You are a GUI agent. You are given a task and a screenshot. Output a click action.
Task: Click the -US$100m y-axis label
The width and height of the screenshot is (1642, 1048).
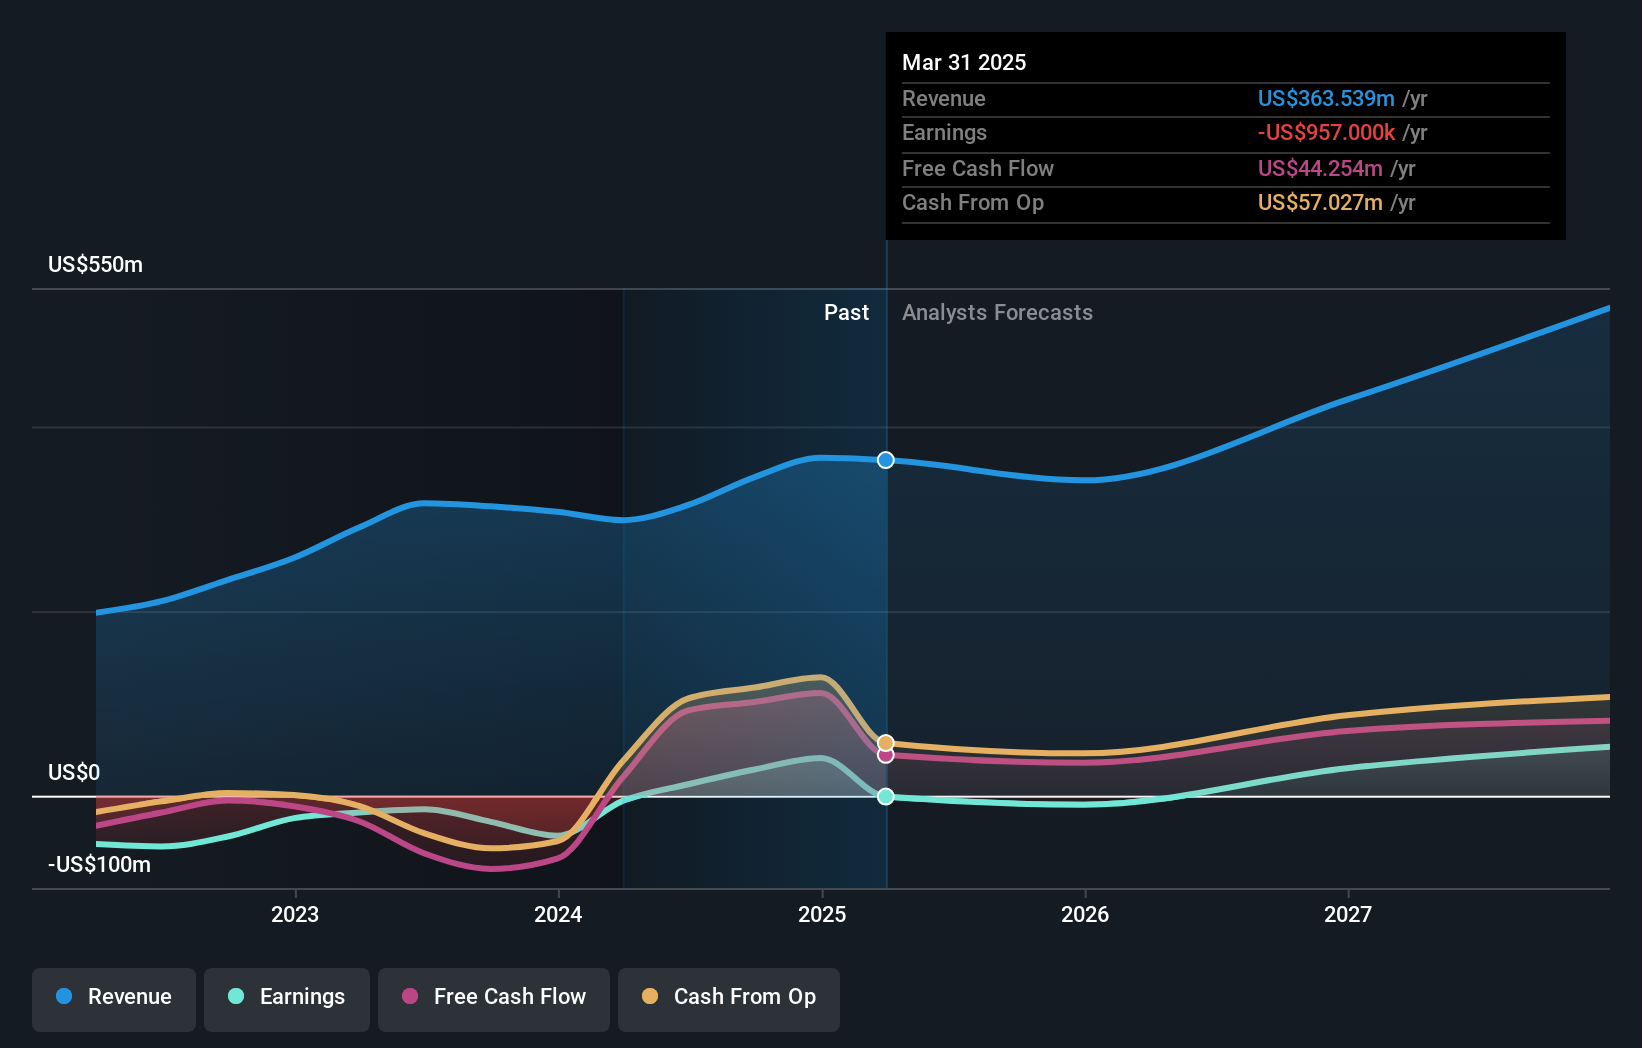[x=100, y=865]
